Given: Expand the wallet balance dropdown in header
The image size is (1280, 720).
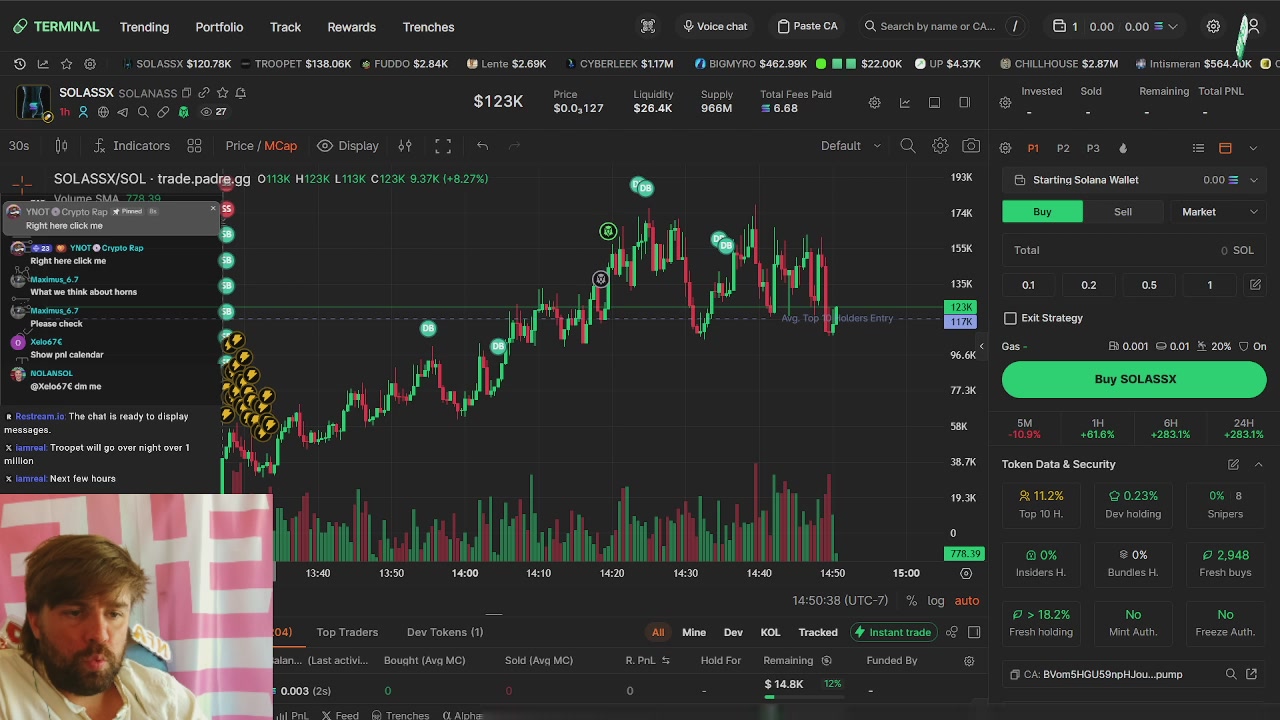Looking at the screenshot, I should click(x=1173, y=27).
